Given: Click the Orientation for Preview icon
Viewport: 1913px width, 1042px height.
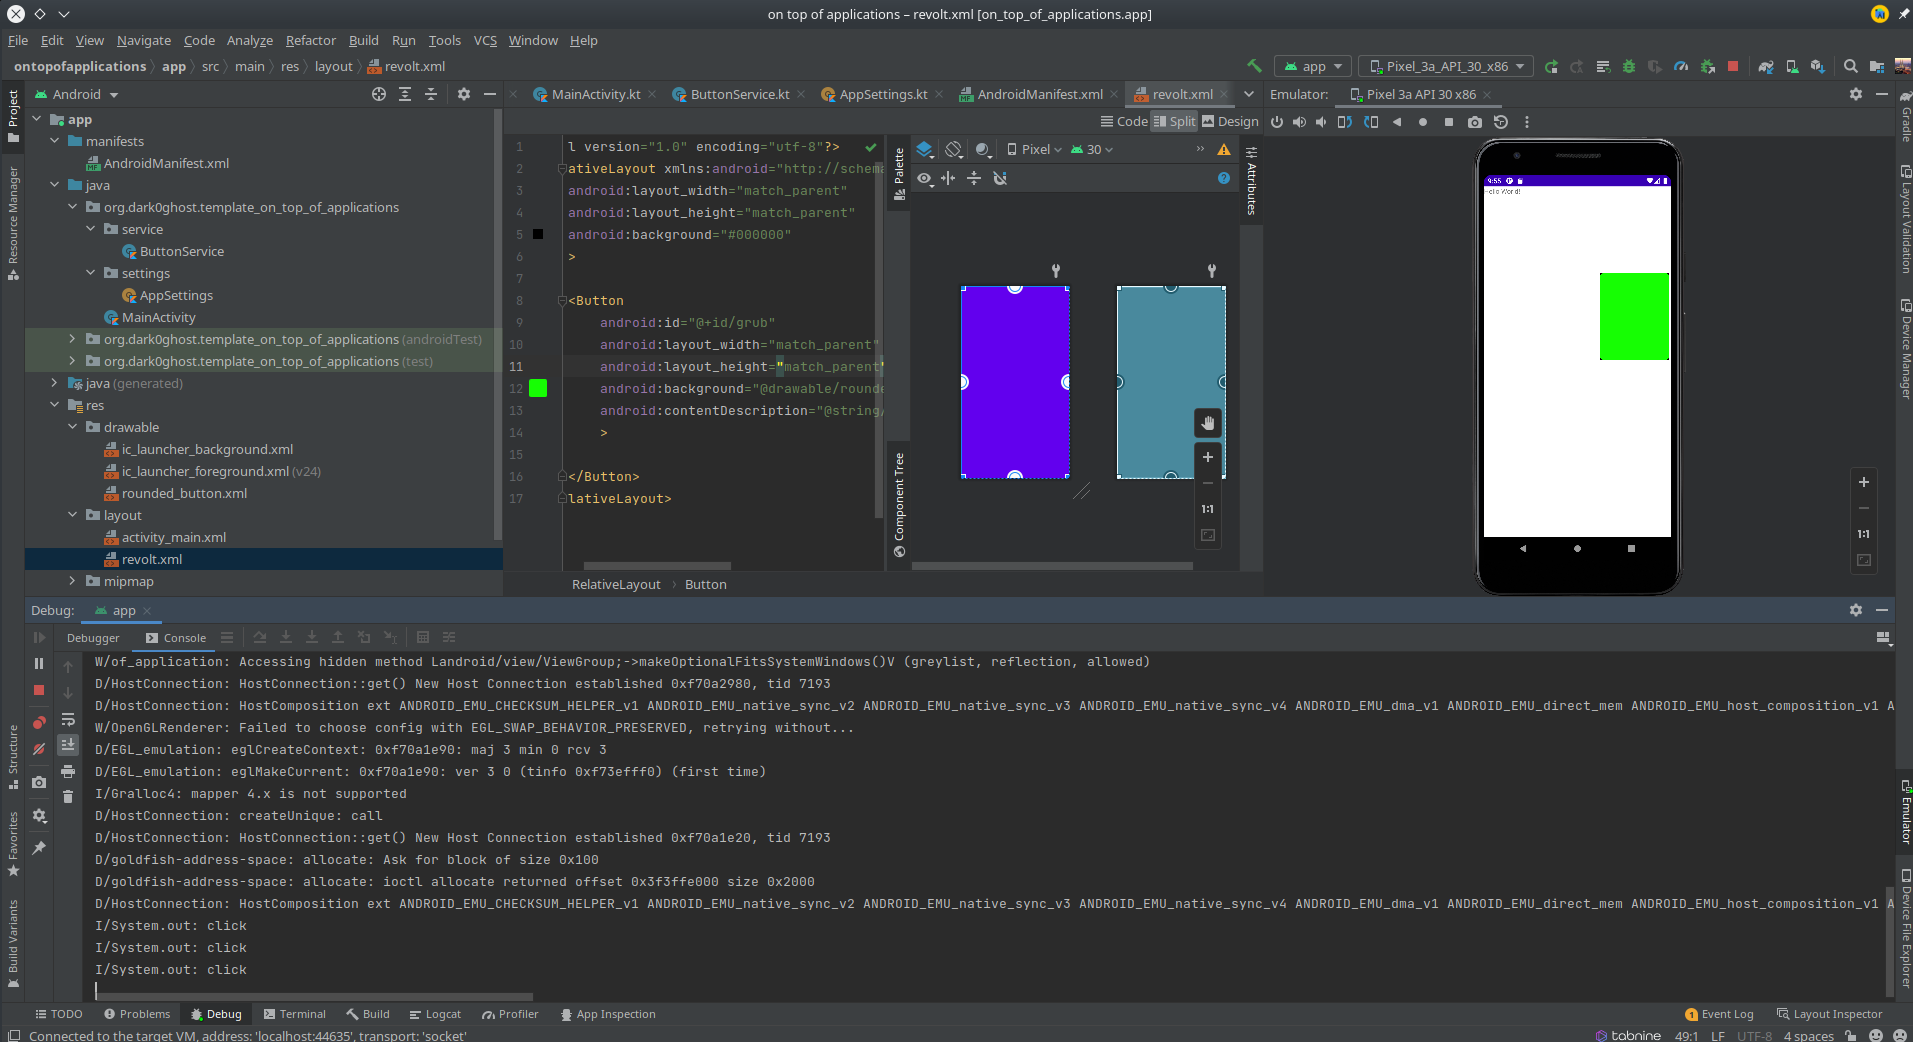Looking at the screenshot, I should [954, 149].
